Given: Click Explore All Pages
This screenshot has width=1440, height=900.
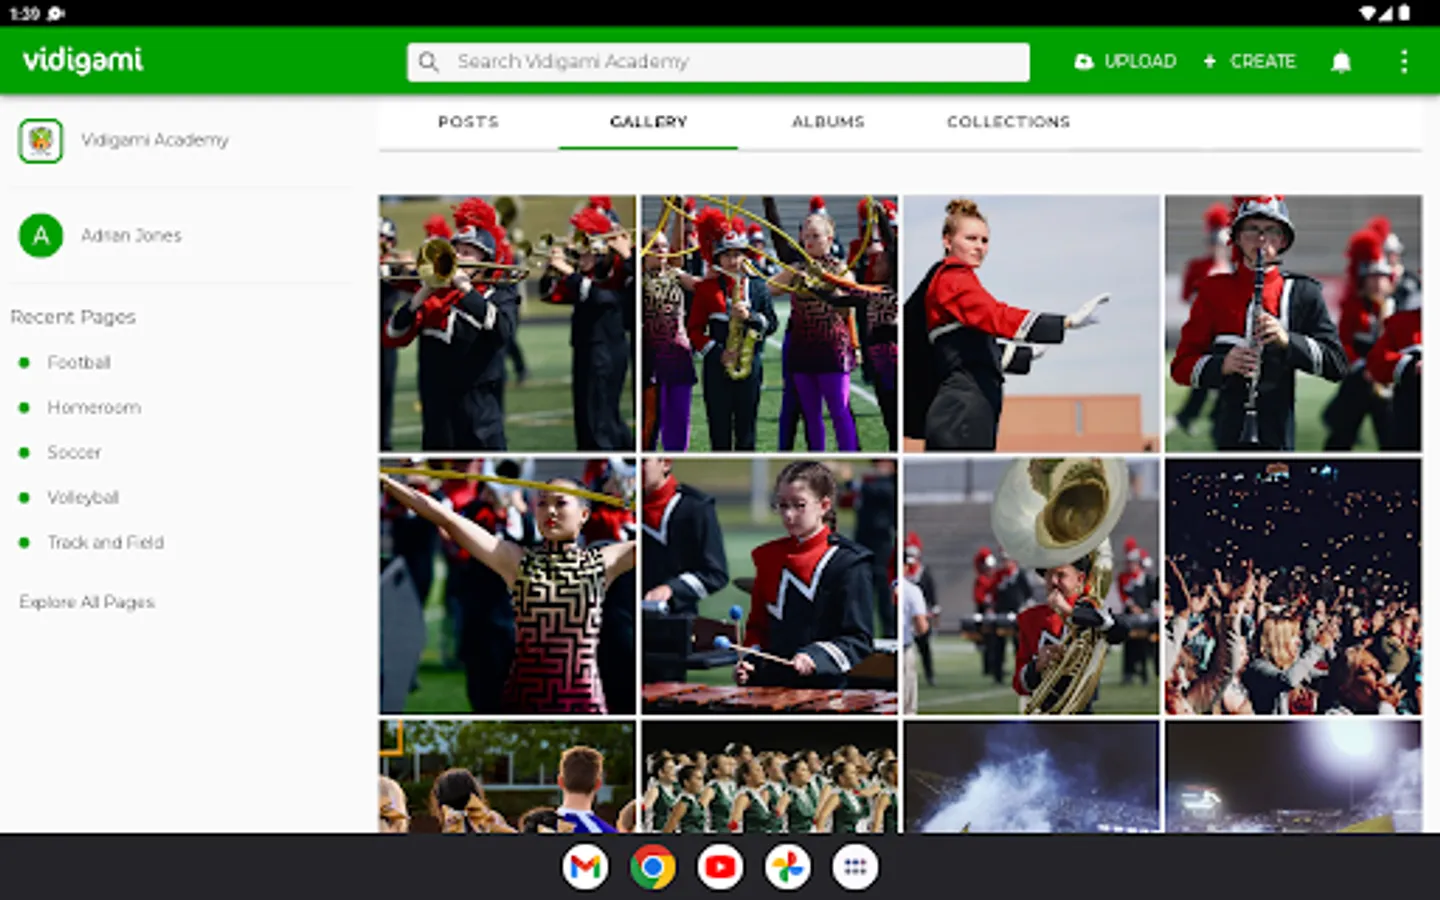Looking at the screenshot, I should (x=87, y=602).
